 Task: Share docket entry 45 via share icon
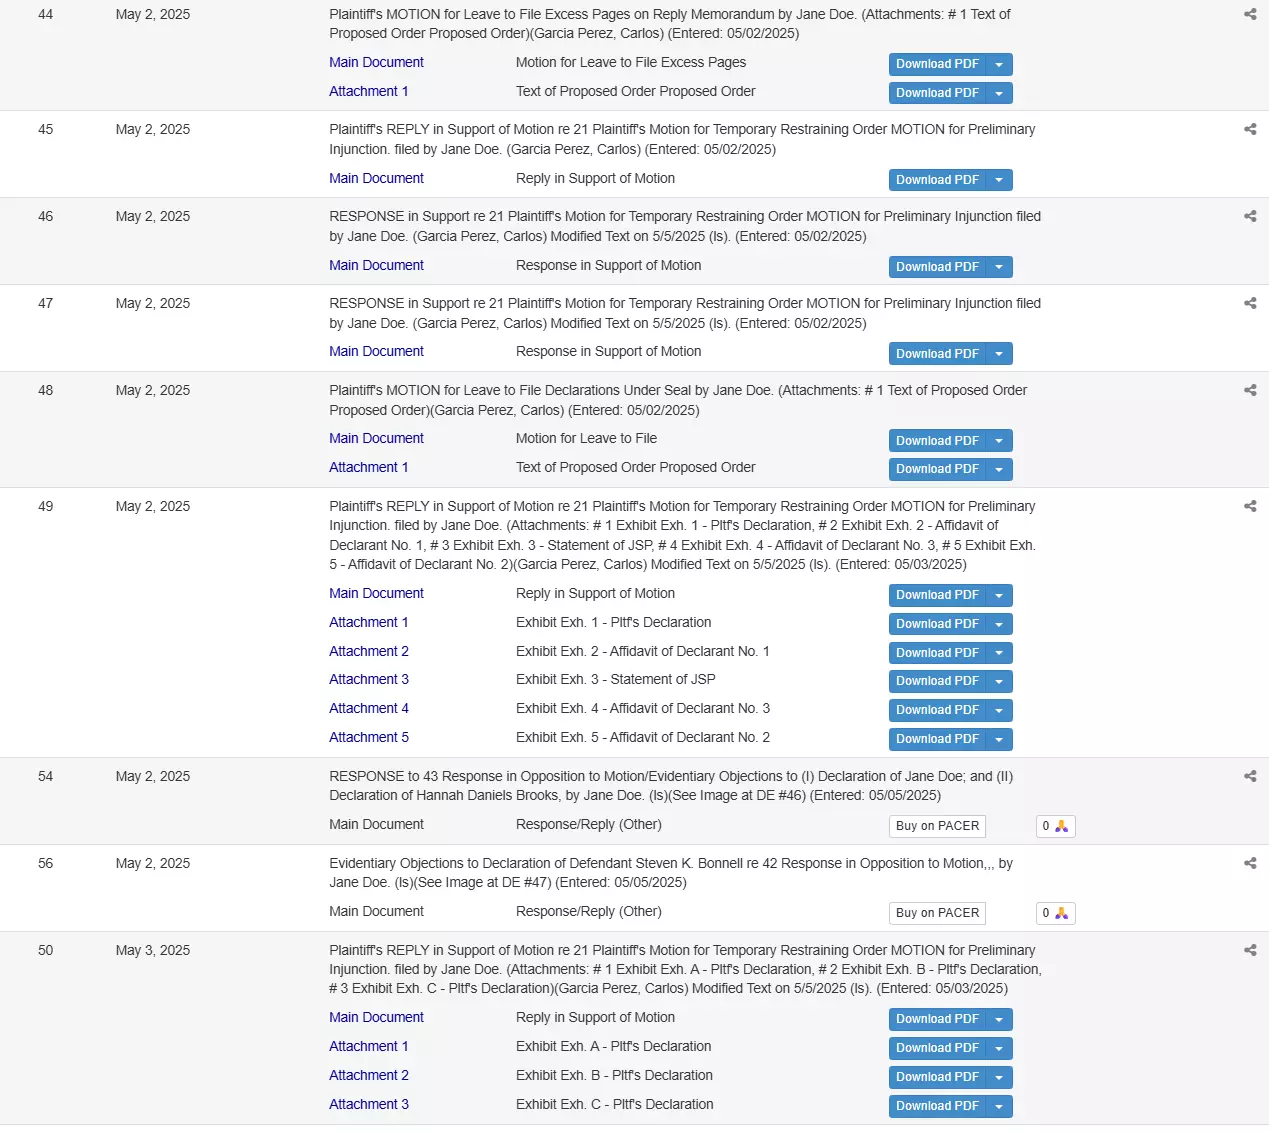[1249, 129]
